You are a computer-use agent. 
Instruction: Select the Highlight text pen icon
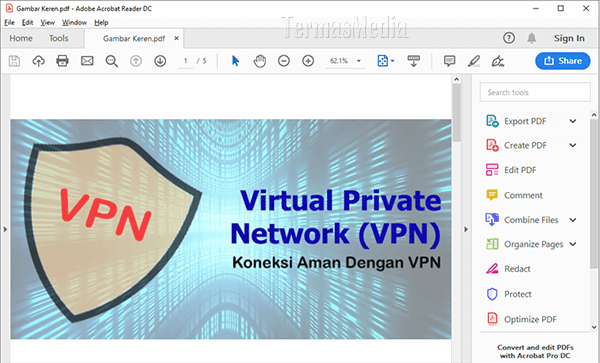(x=474, y=61)
